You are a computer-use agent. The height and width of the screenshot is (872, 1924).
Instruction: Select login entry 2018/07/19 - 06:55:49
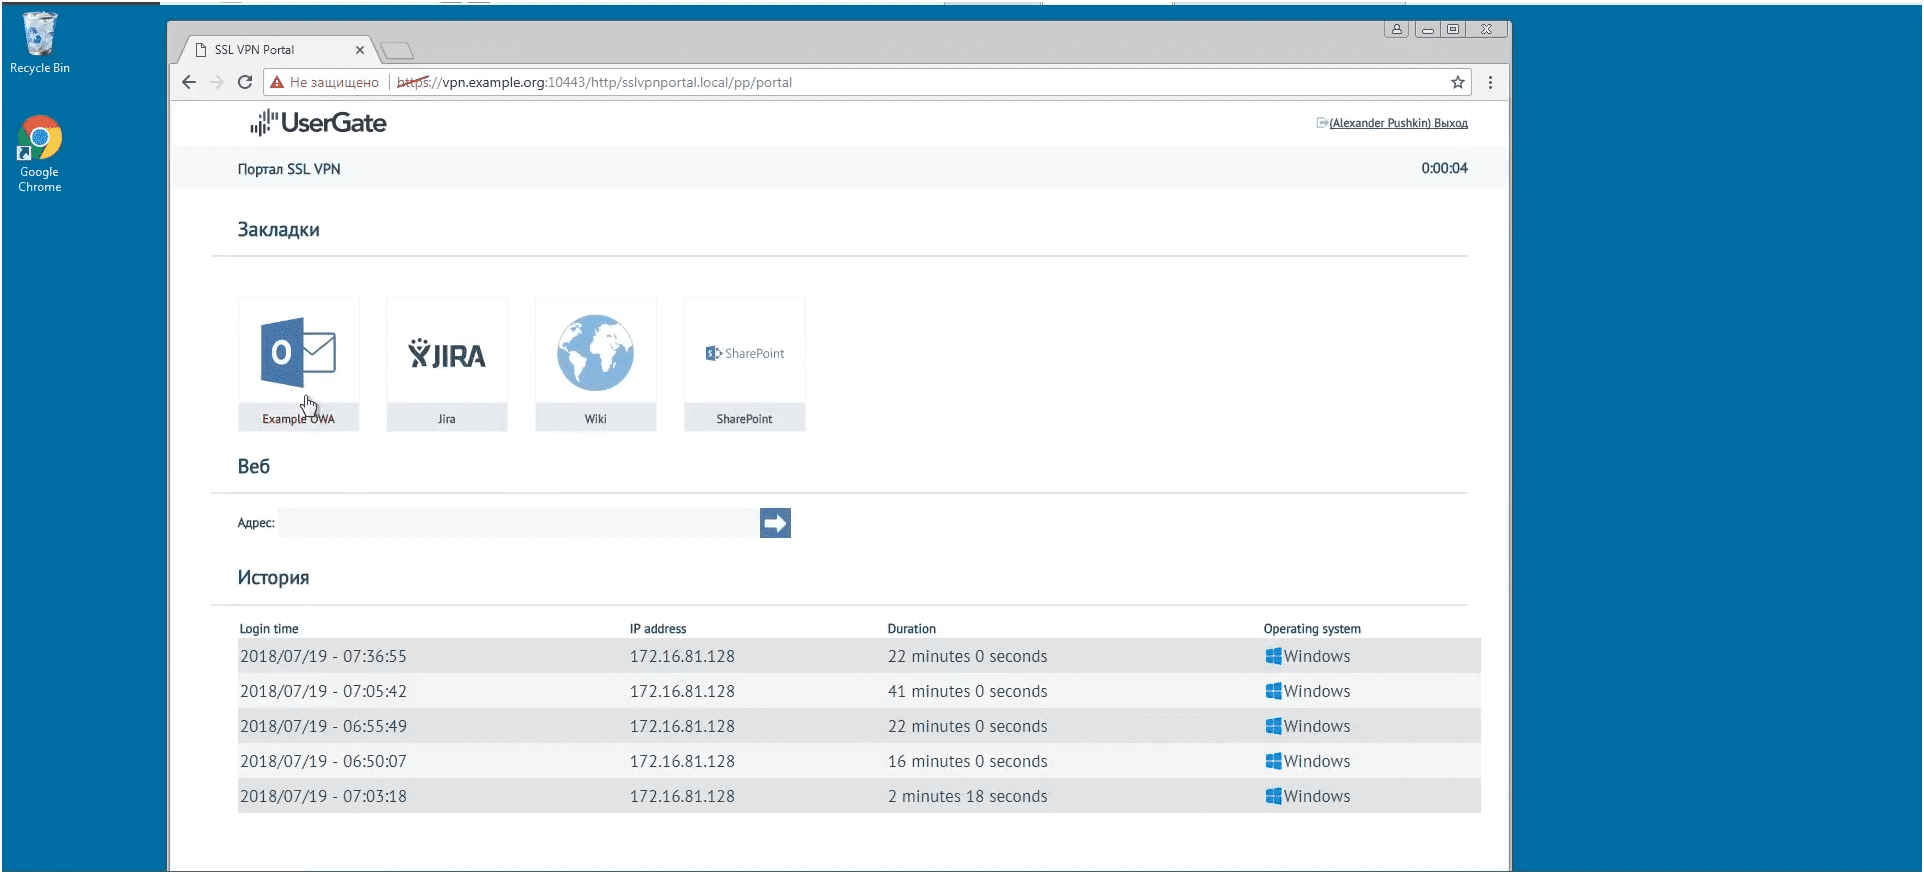pyautogui.click(x=859, y=726)
